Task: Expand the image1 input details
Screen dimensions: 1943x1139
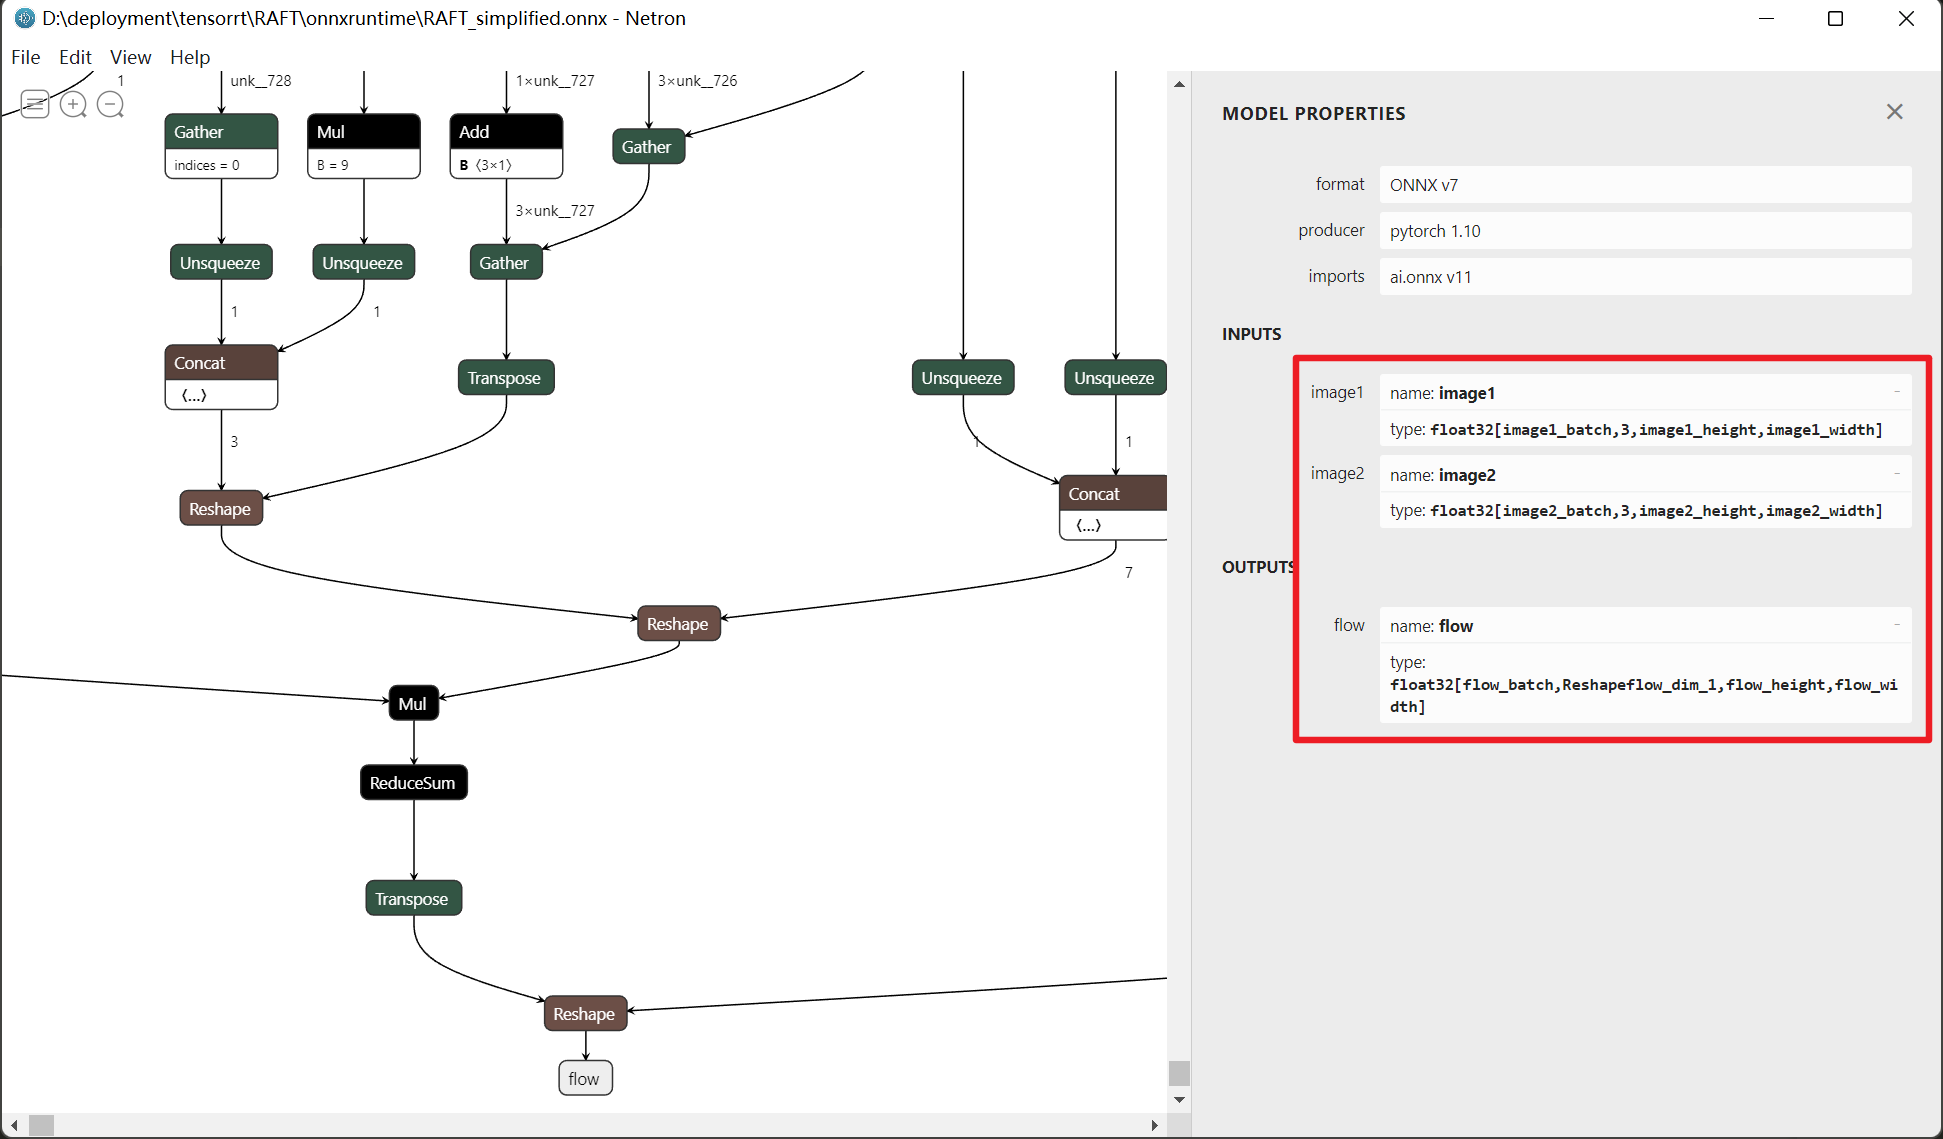Action: tap(1896, 392)
